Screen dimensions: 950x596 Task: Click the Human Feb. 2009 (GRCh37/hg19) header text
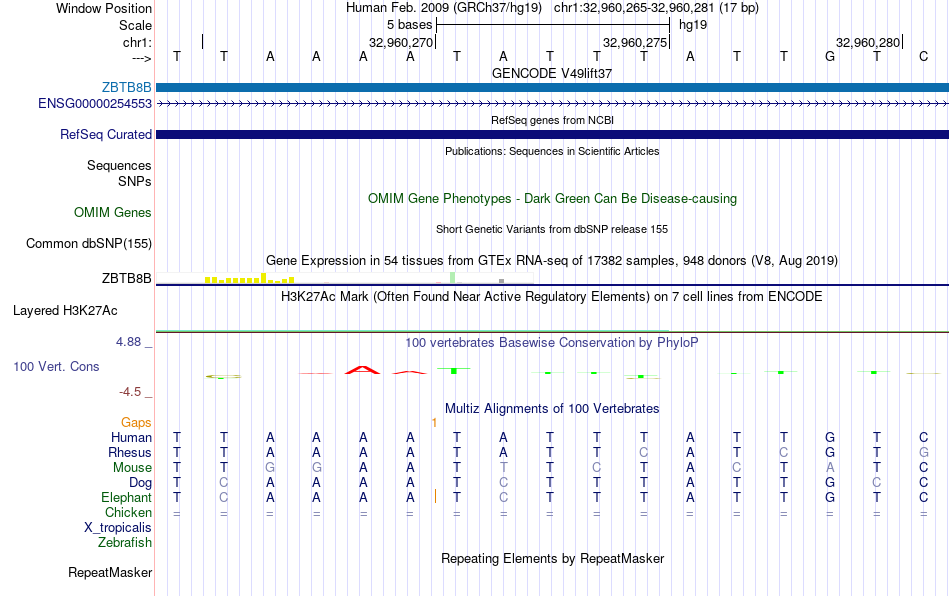(445, 8)
